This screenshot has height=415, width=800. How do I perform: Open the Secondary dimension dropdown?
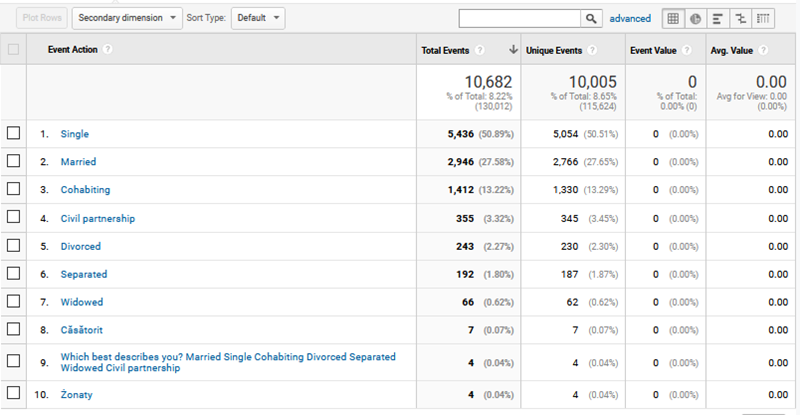pyautogui.click(x=128, y=18)
